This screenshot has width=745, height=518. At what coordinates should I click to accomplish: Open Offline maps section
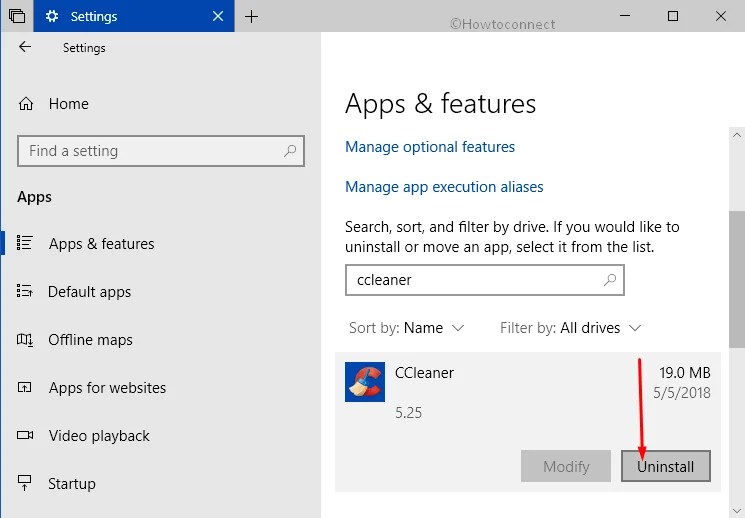point(90,340)
